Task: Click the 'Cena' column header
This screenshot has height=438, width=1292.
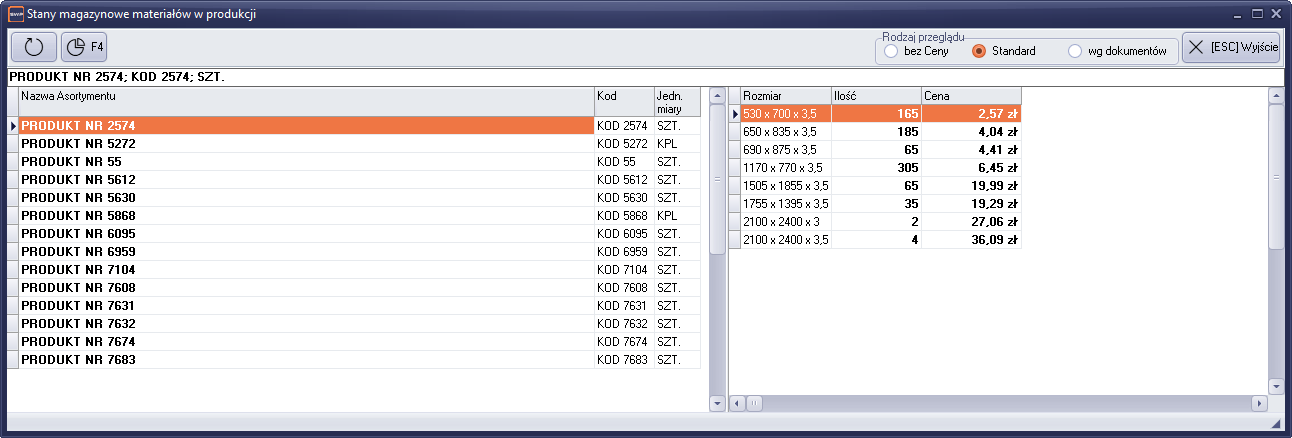Action: pyautogui.click(x=970, y=96)
